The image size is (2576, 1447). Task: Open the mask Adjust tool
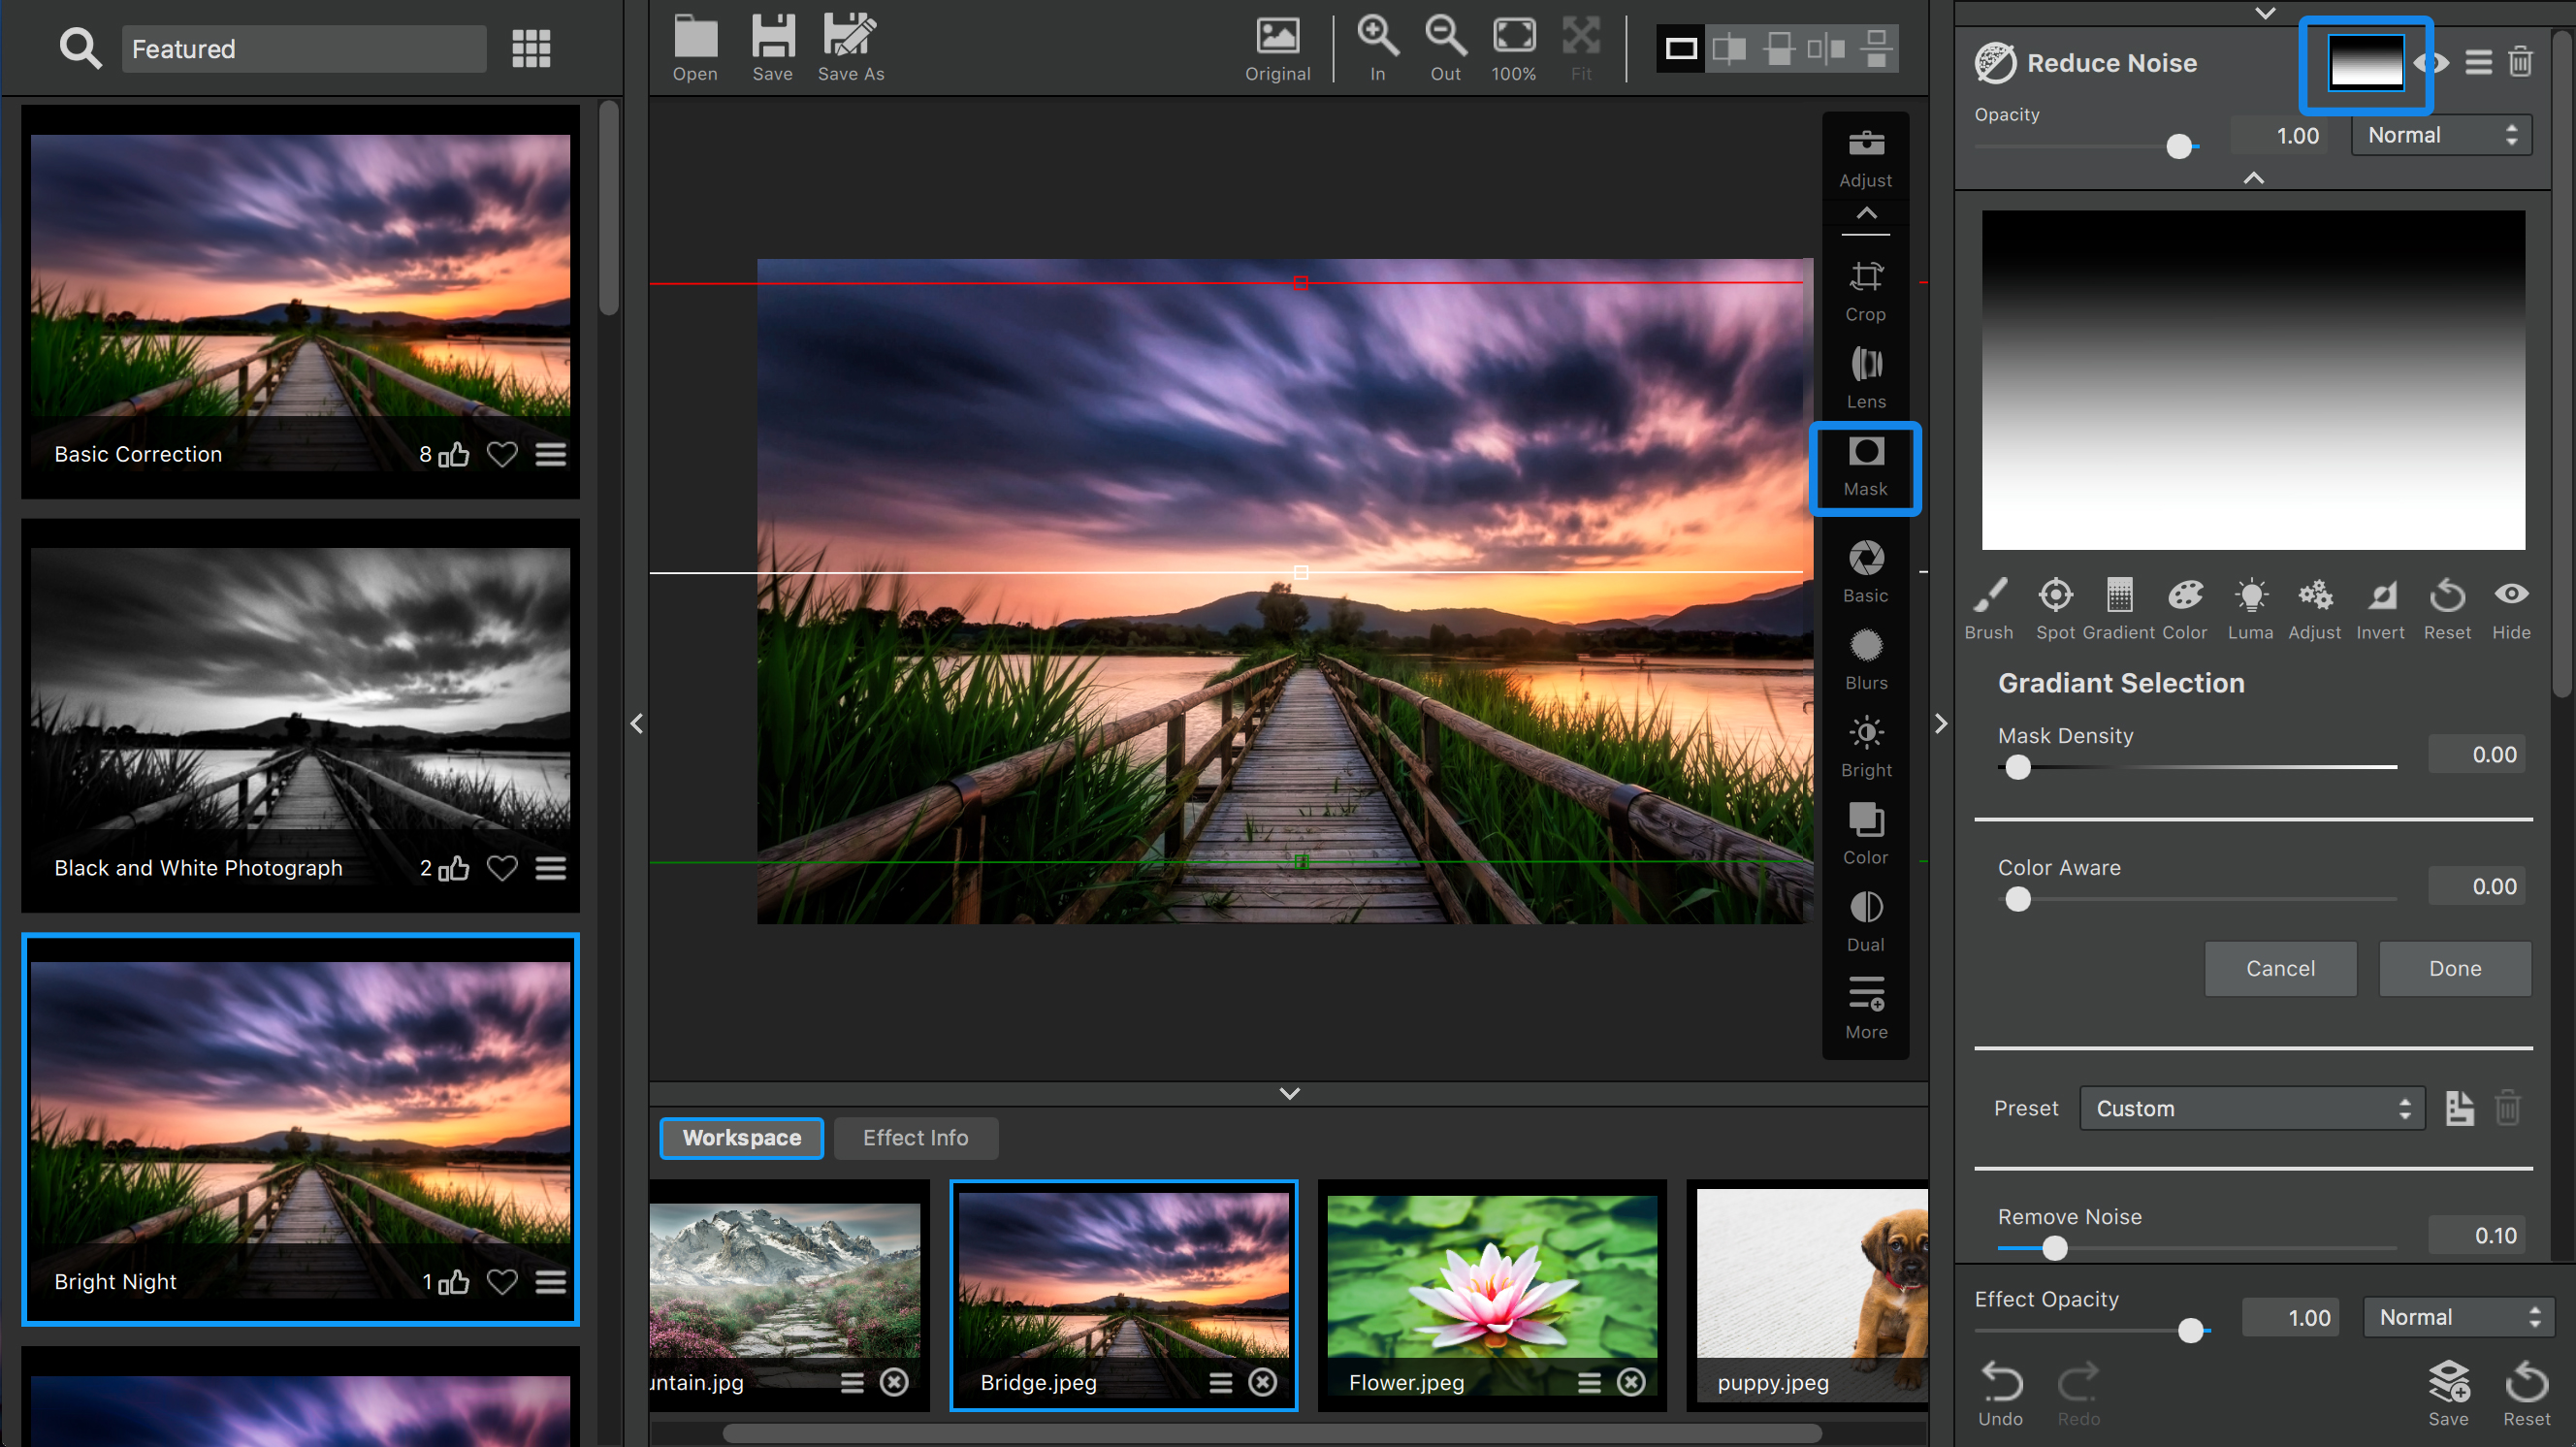(2315, 608)
